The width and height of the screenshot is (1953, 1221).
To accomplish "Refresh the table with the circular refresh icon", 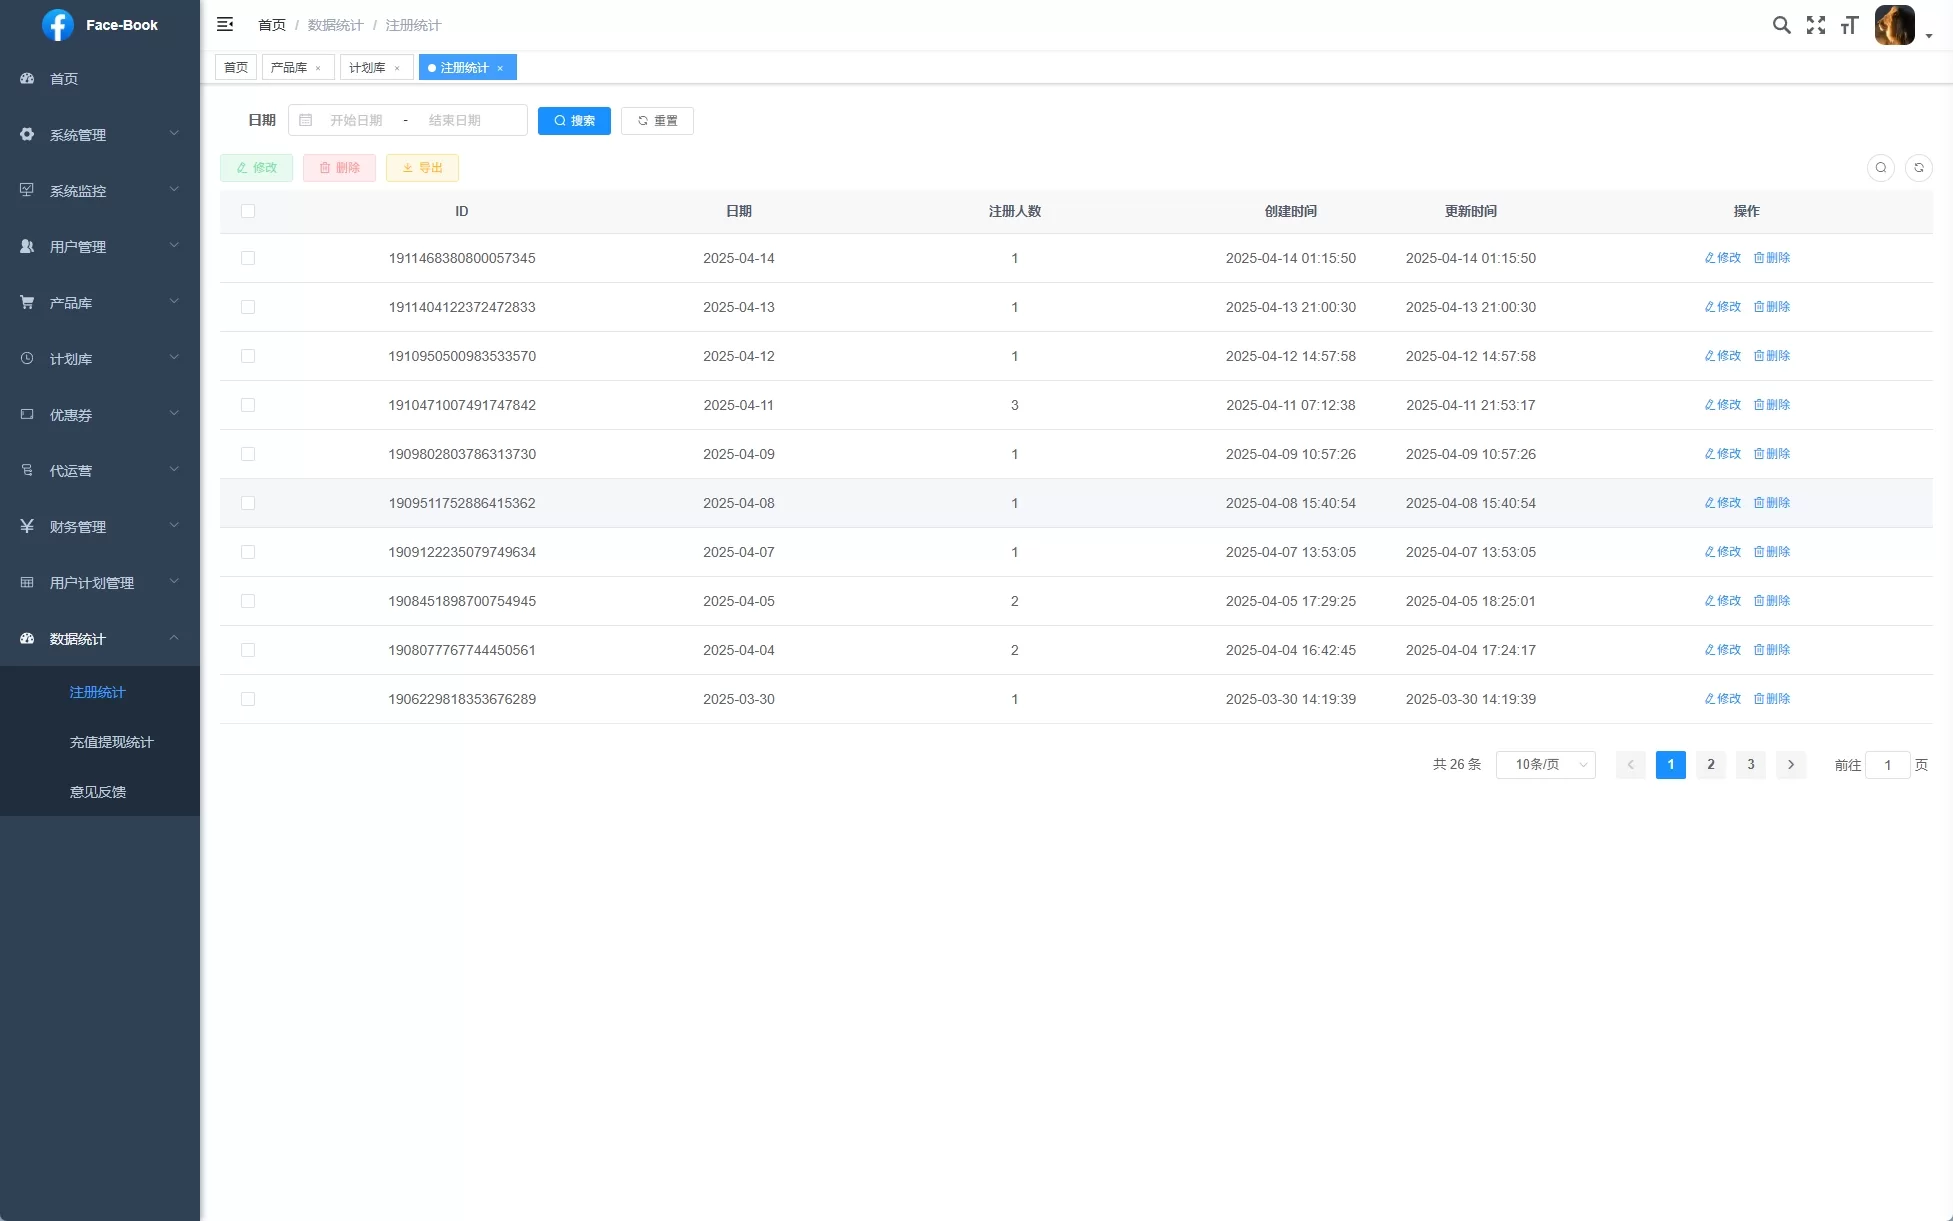I will [1918, 168].
